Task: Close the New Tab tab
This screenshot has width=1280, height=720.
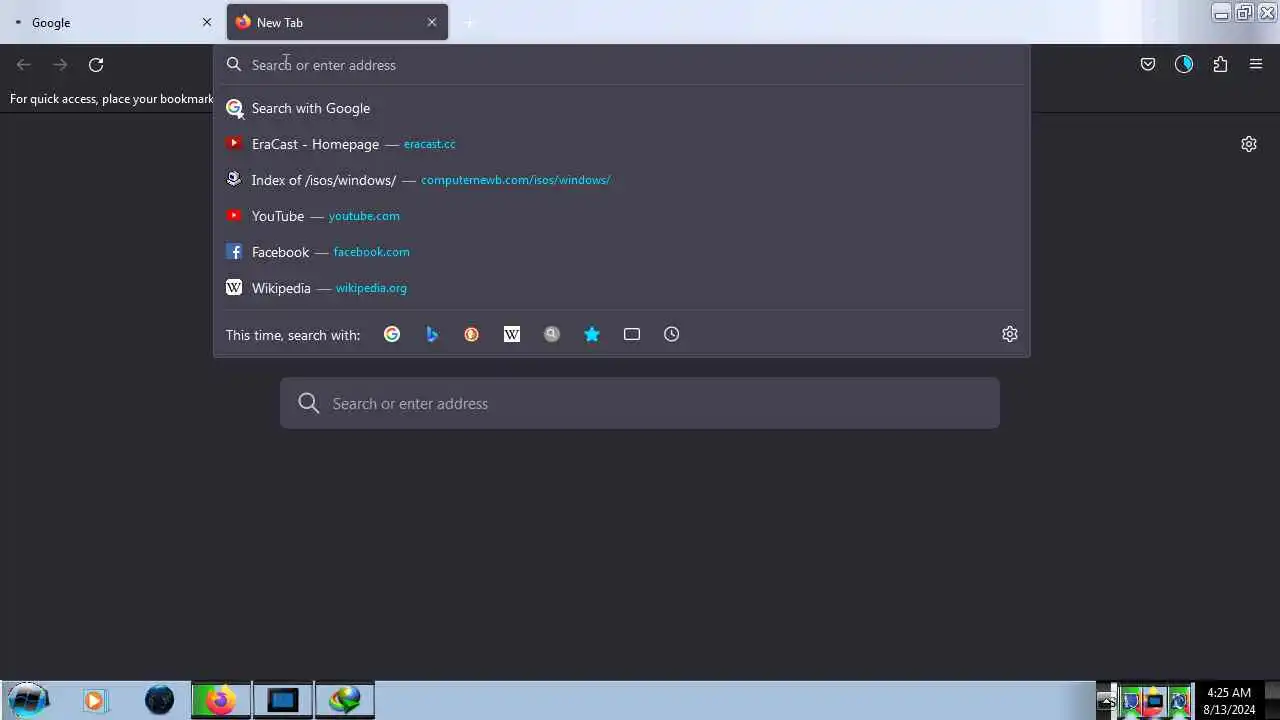Action: (x=432, y=22)
